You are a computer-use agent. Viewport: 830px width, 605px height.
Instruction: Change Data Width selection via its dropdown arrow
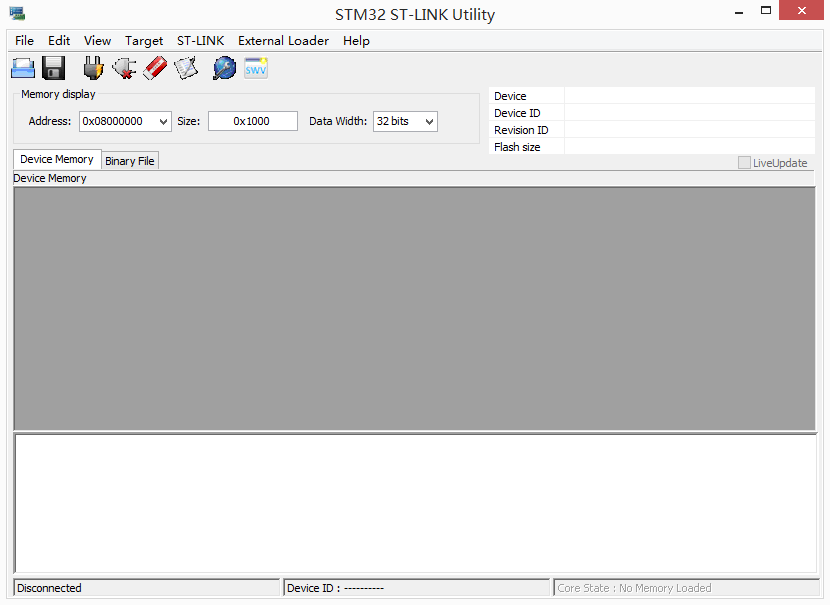pyautogui.click(x=431, y=121)
